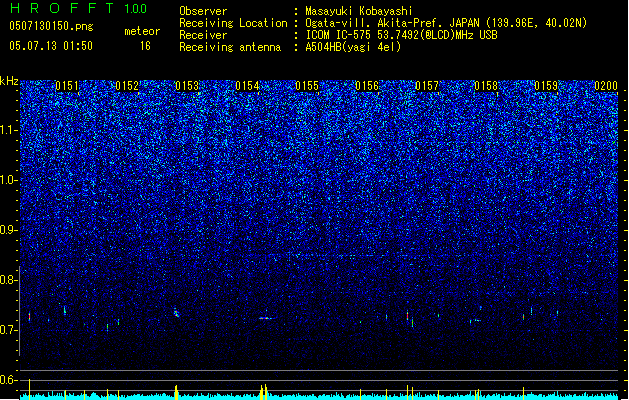The width and height of the screenshot is (629, 400).
Task: Click the 0157 time marker
Action: 427,86
